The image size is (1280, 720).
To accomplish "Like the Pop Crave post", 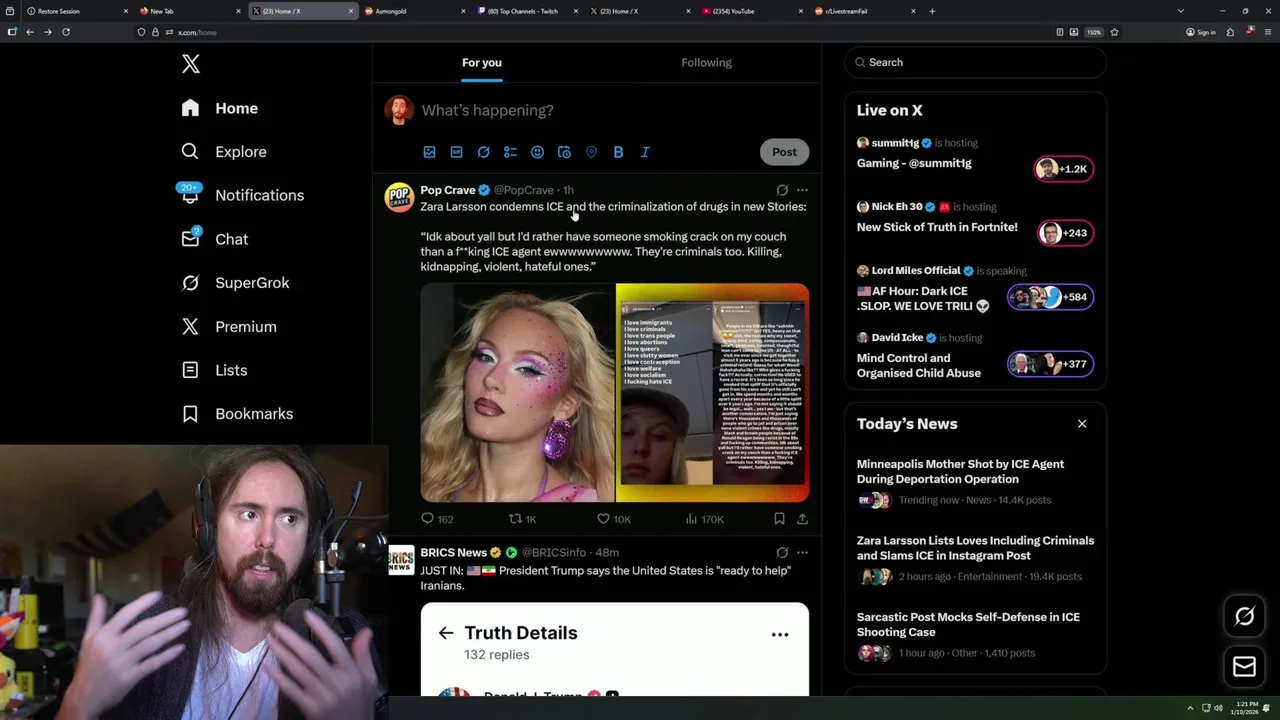I will pos(613,519).
